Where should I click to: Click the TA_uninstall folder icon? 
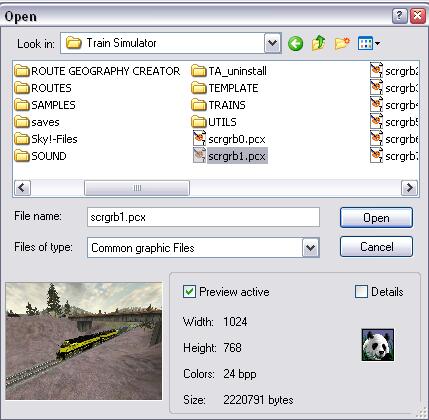tap(199, 71)
